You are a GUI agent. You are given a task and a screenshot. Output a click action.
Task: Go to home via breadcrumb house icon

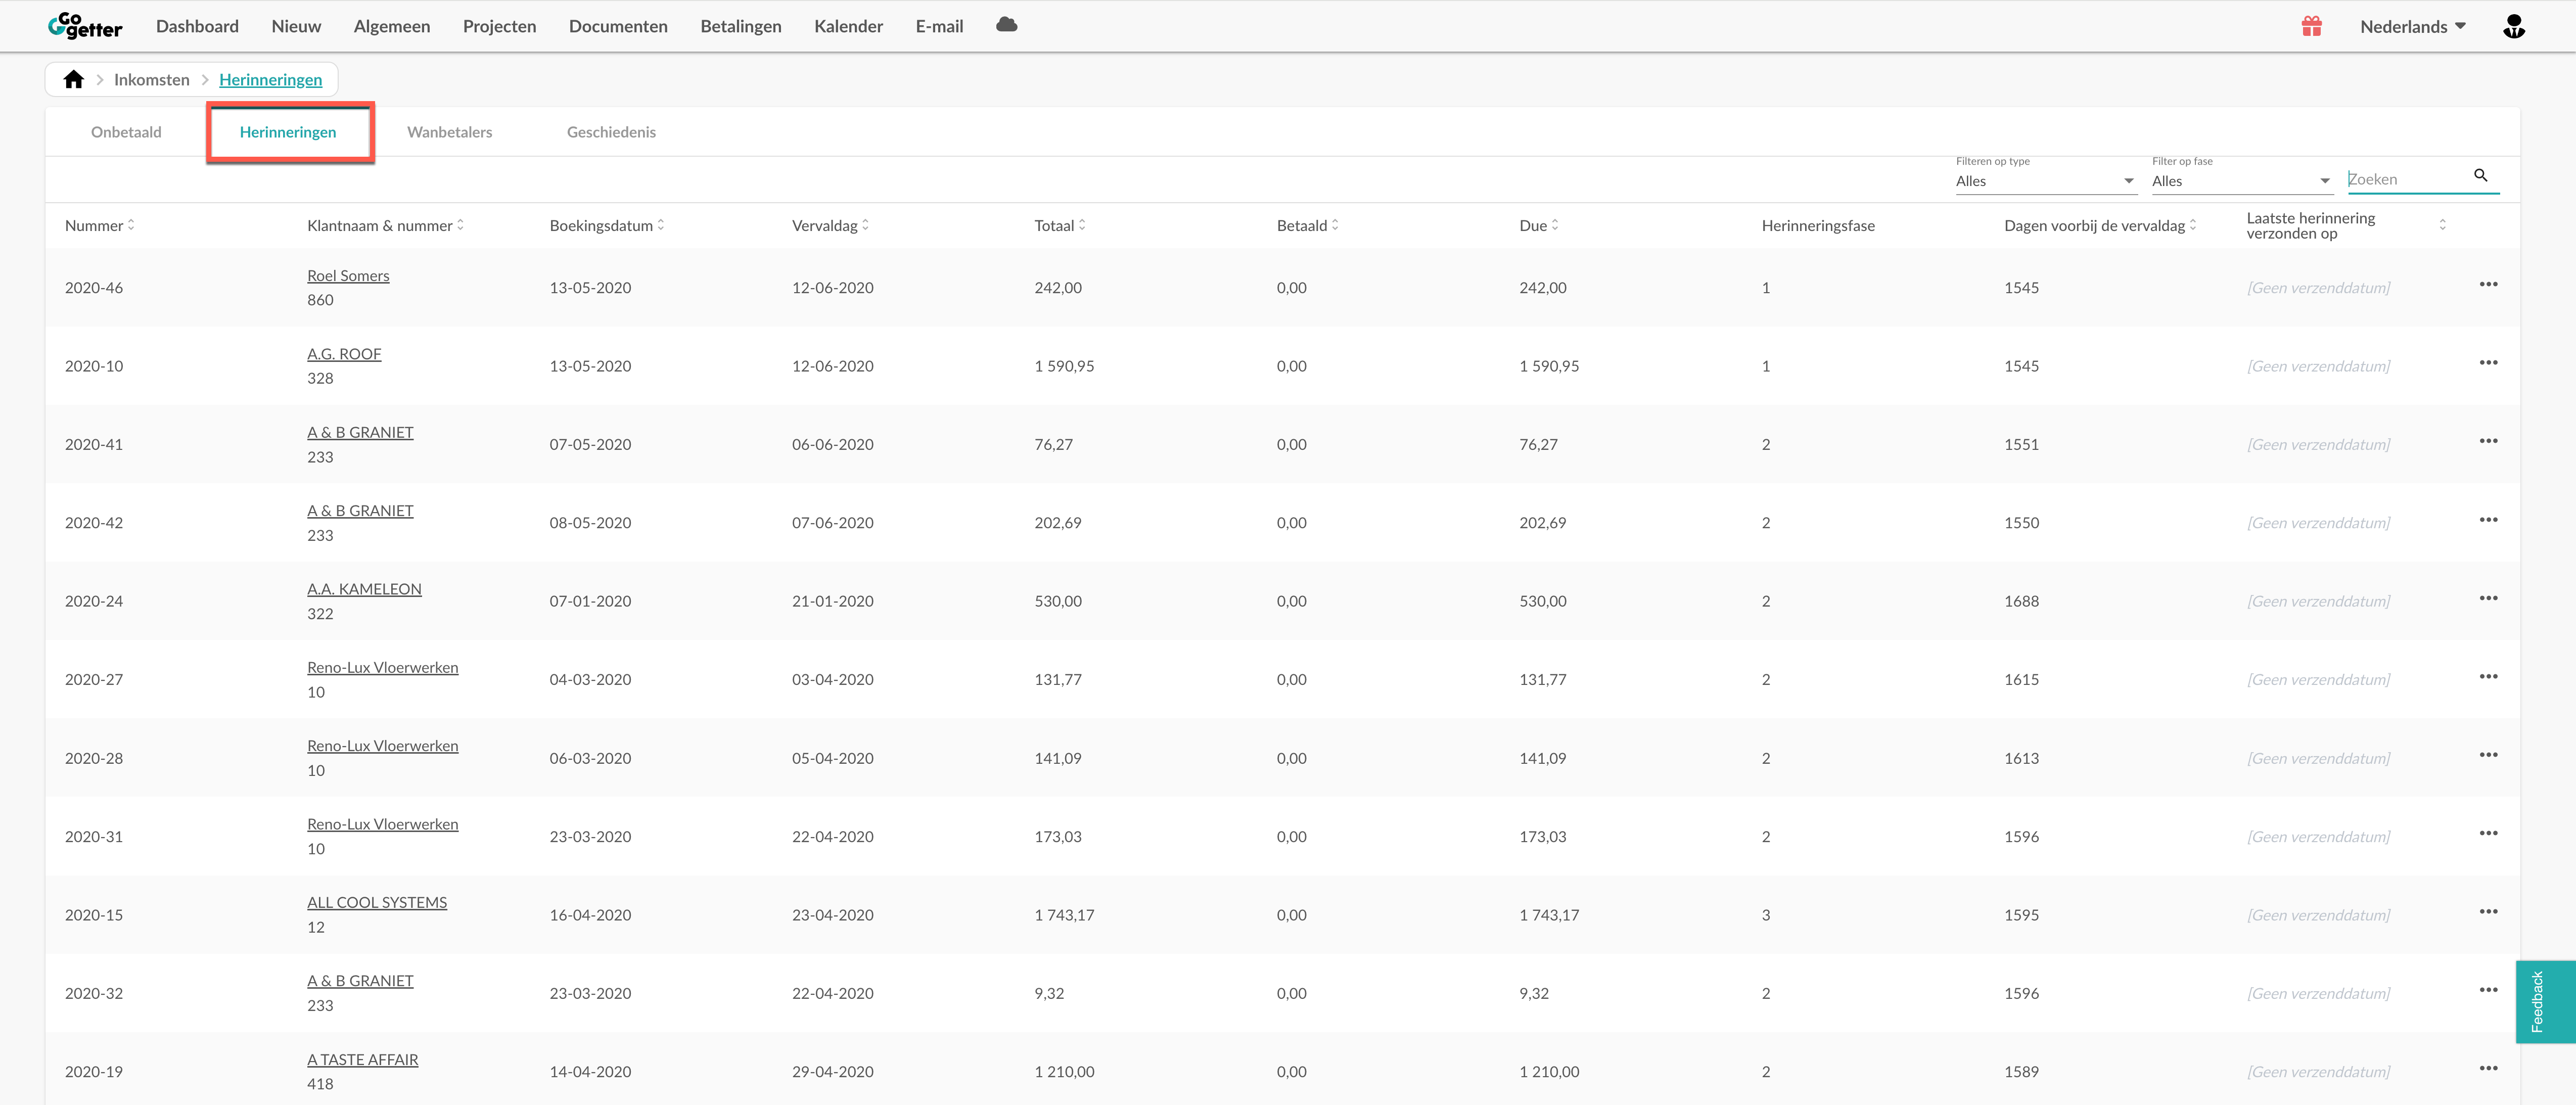pyautogui.click(x=74, y=79)
